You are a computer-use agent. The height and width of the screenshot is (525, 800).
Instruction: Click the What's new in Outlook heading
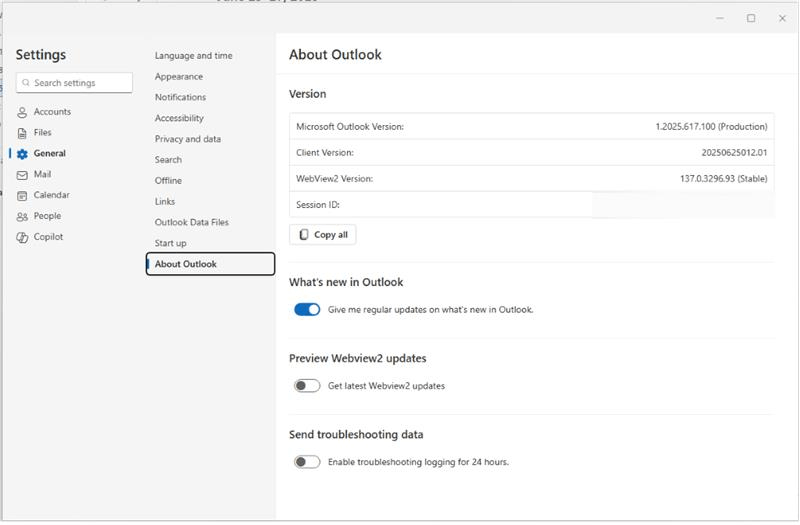(346, 283)
